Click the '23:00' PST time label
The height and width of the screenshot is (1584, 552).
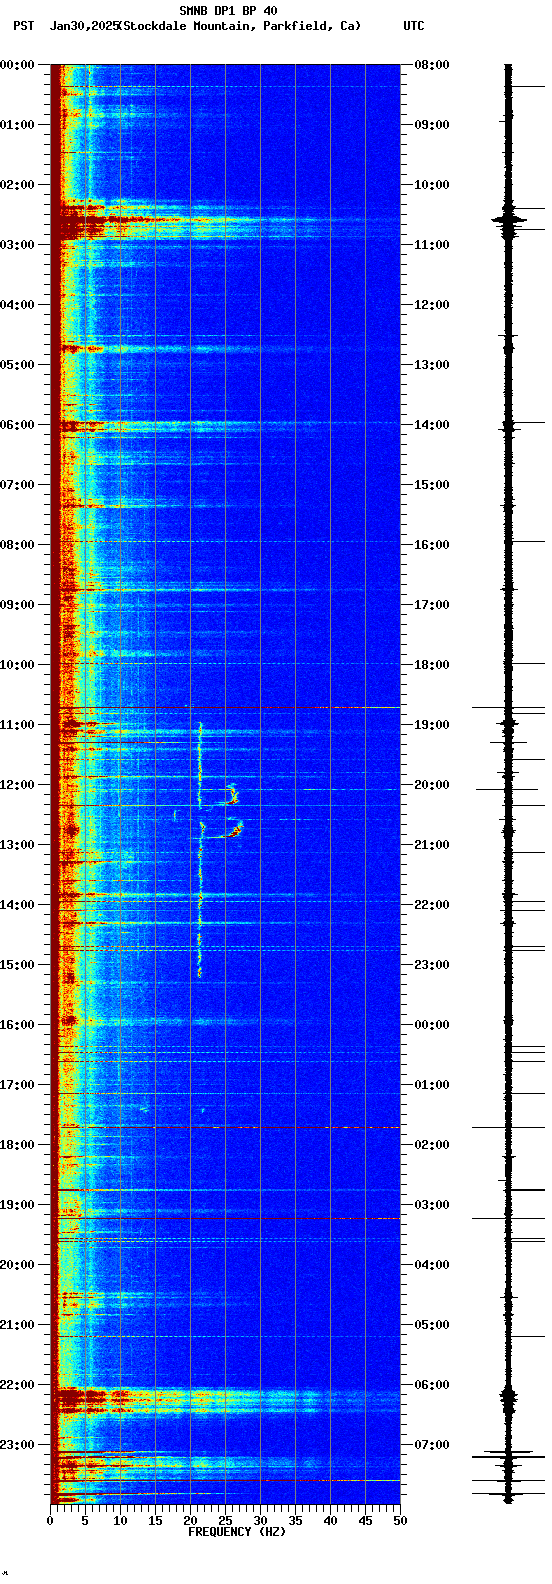coord(17,1445)
